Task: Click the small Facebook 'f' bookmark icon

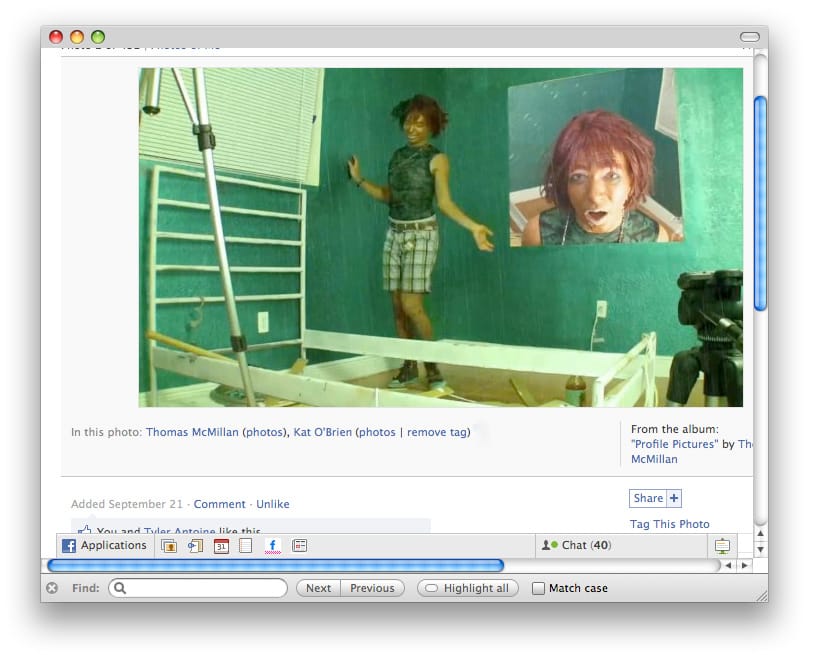Action: point(272,546)
